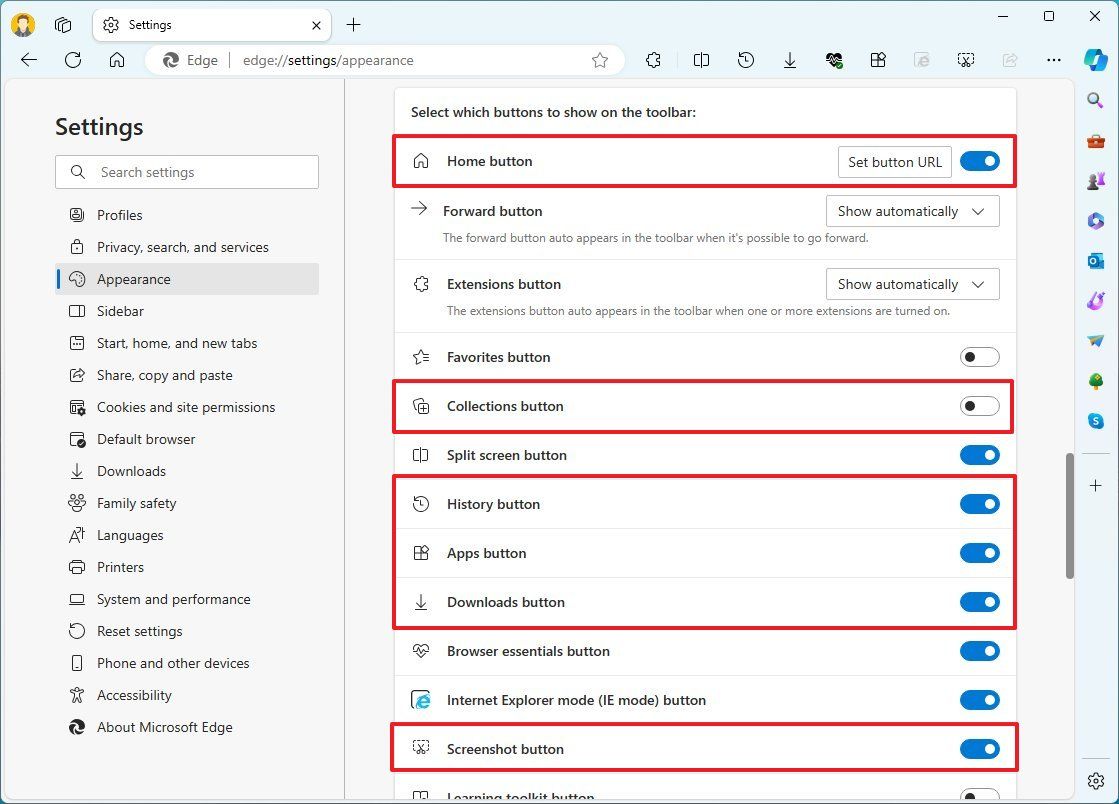Disable the Home button toggle

click(x=979, y=161)
